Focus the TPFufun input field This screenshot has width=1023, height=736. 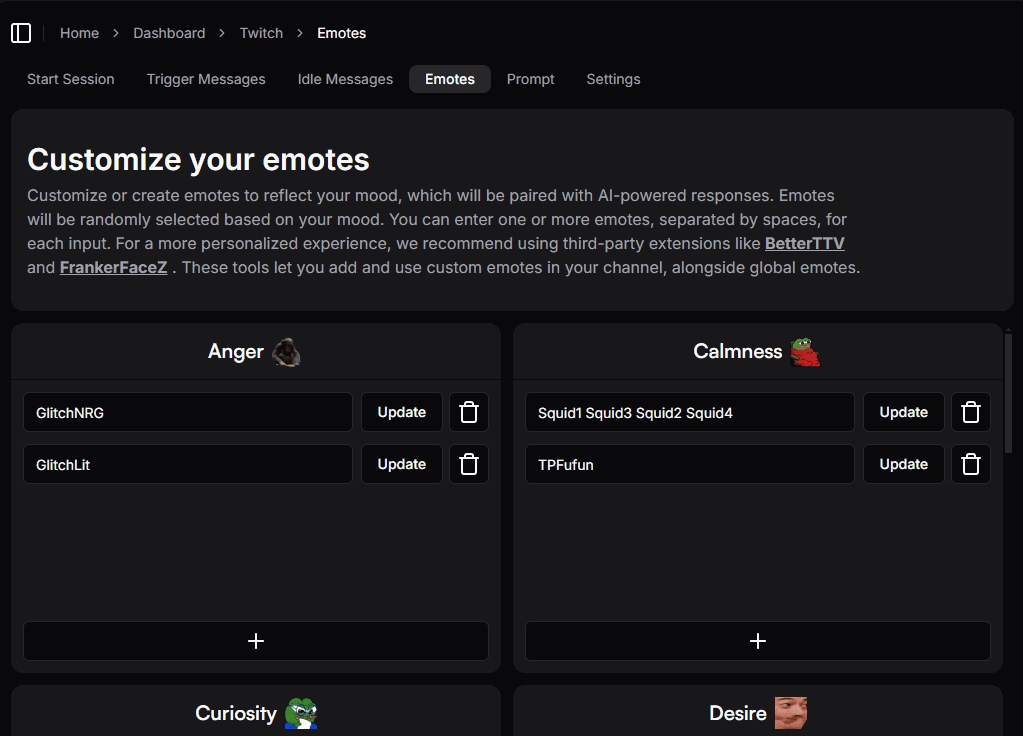click(690, 465)
